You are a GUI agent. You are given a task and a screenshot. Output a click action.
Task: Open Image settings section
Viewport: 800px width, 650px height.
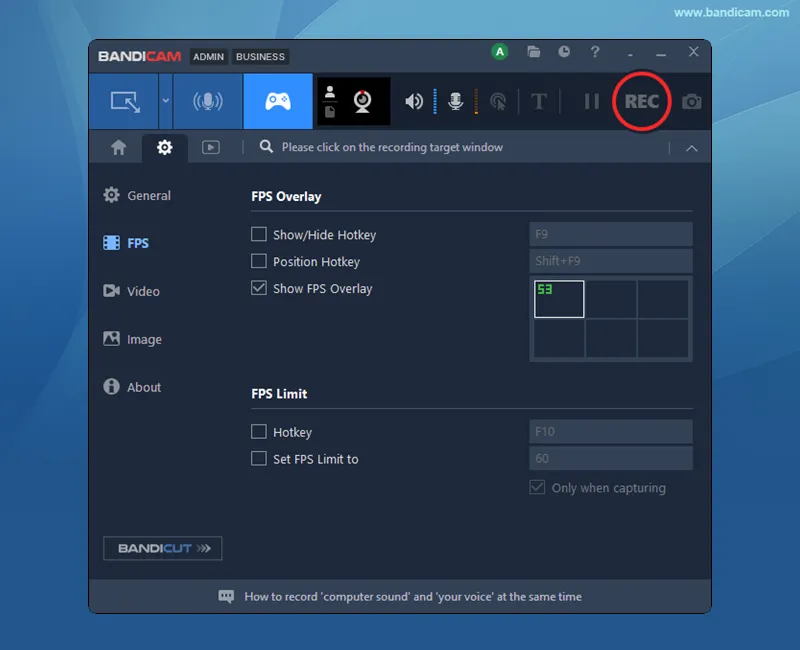coord(133,339)
